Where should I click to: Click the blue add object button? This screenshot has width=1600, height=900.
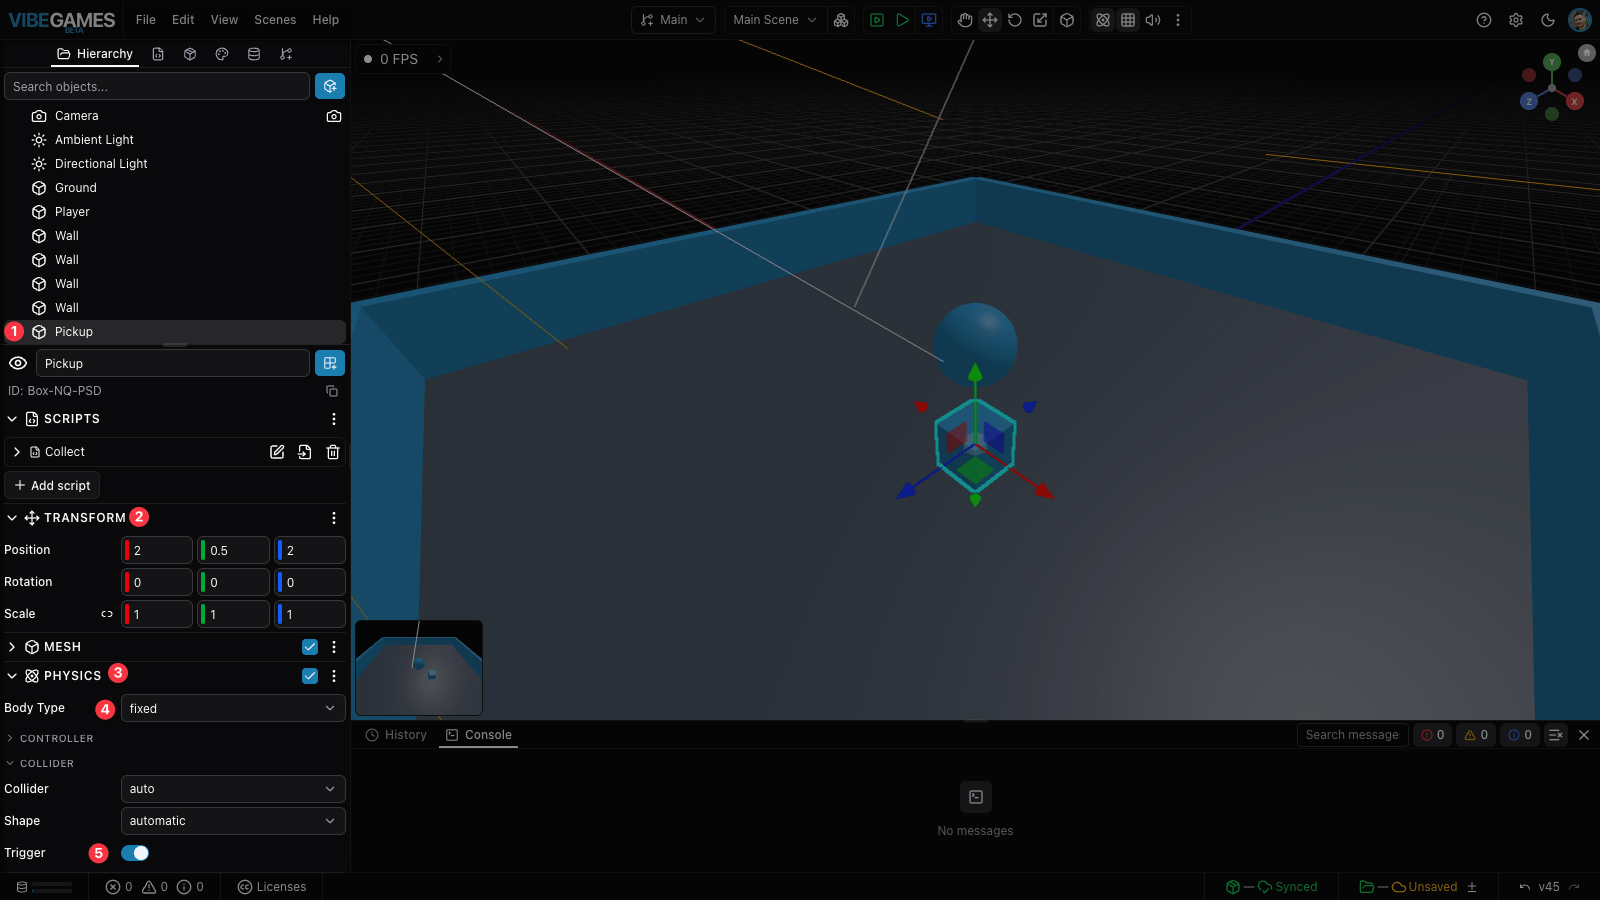(x=330, y=86)
